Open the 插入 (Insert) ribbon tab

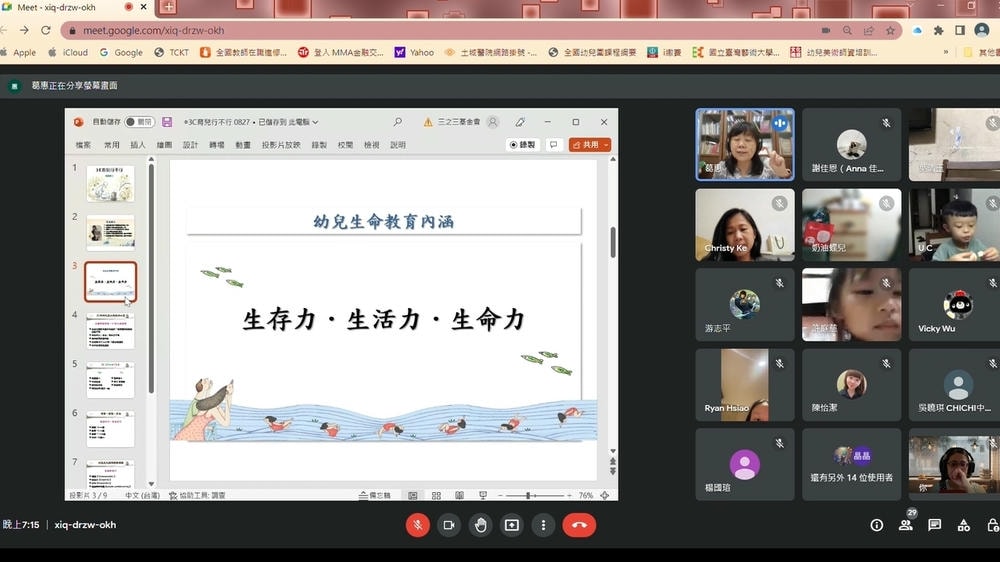pyautogui.click(x=138, y=145)
